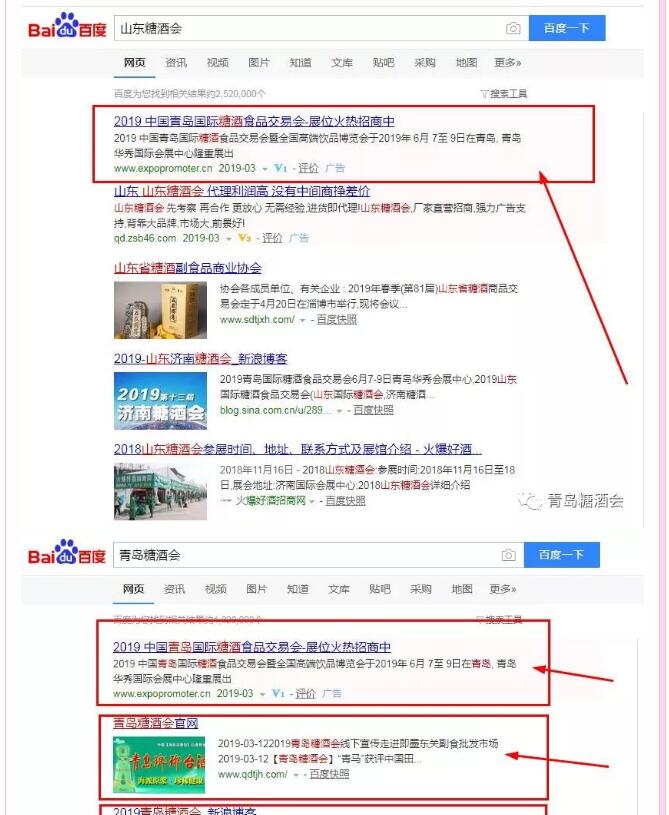Click the 搜索工具 filter in the top results
The width and height of the screenshot is (669, 815).
[504, 94]
